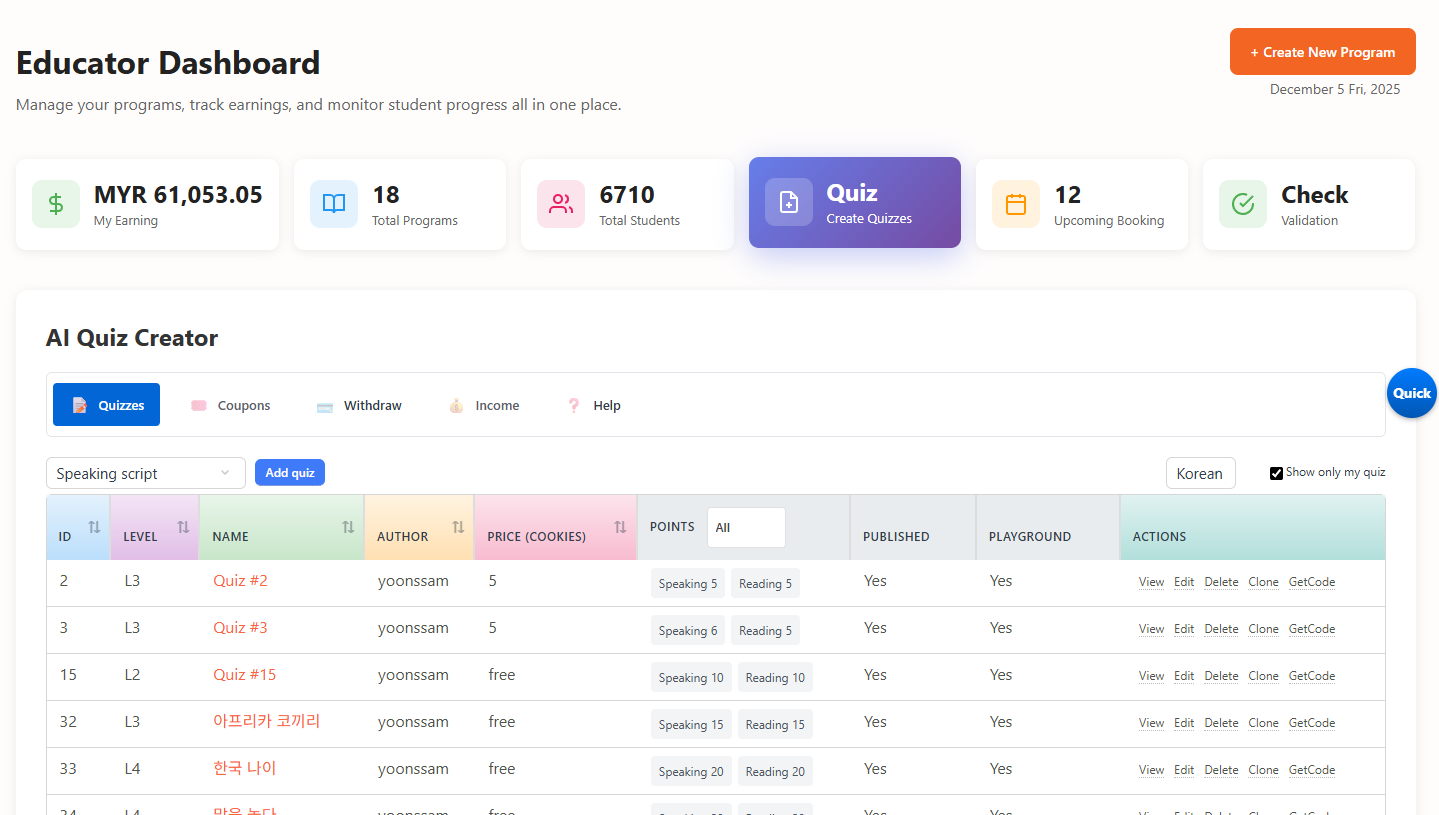Select the Check Validation checkmark icon
The image size is (1439, 815).
coord(1242,203)
